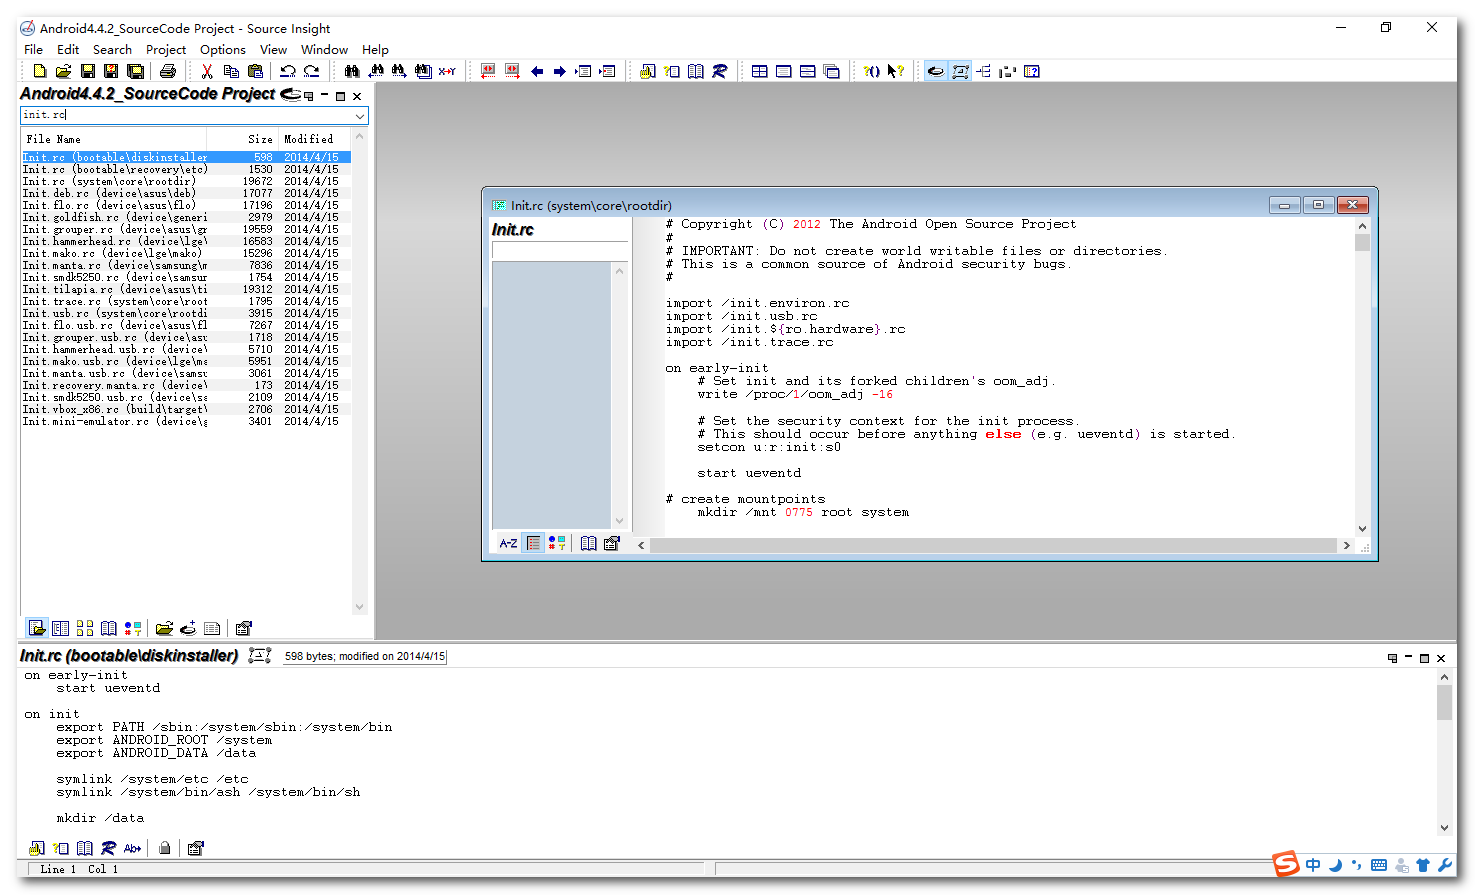This screenshot has width=1475, height=895.
Task: Click the Browse Project Symbols book icon in Init.rc window
Action: point(589,543)
